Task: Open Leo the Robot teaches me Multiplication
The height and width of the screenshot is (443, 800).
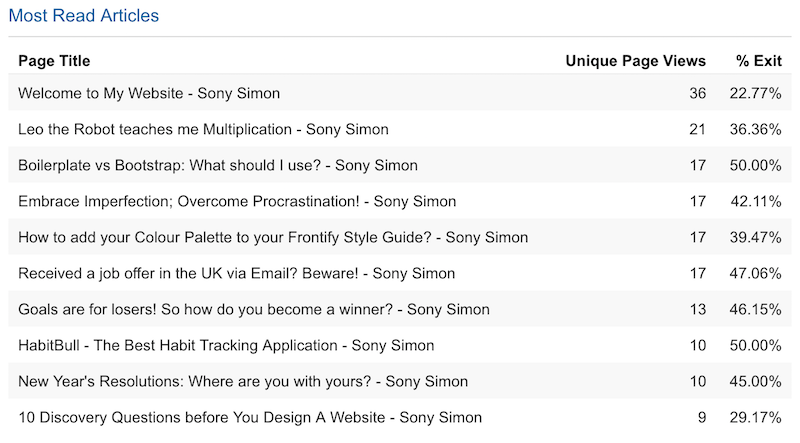Action: pos(203,129)
